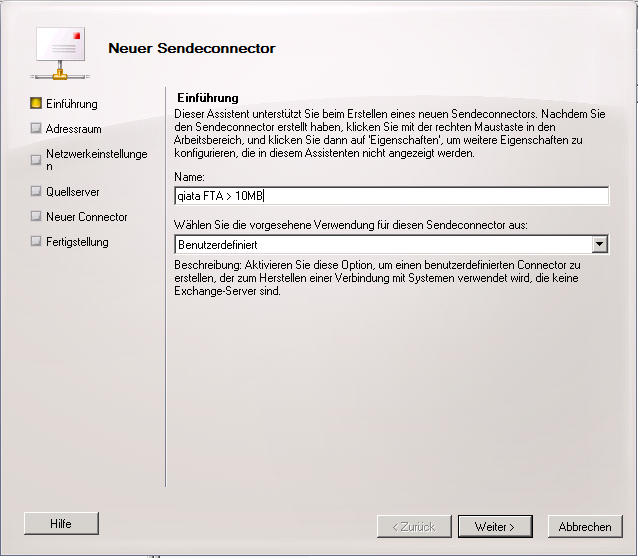This screenshot has width=638, height=558.
Task: Go back with the Zurück button
Action: 414,527
